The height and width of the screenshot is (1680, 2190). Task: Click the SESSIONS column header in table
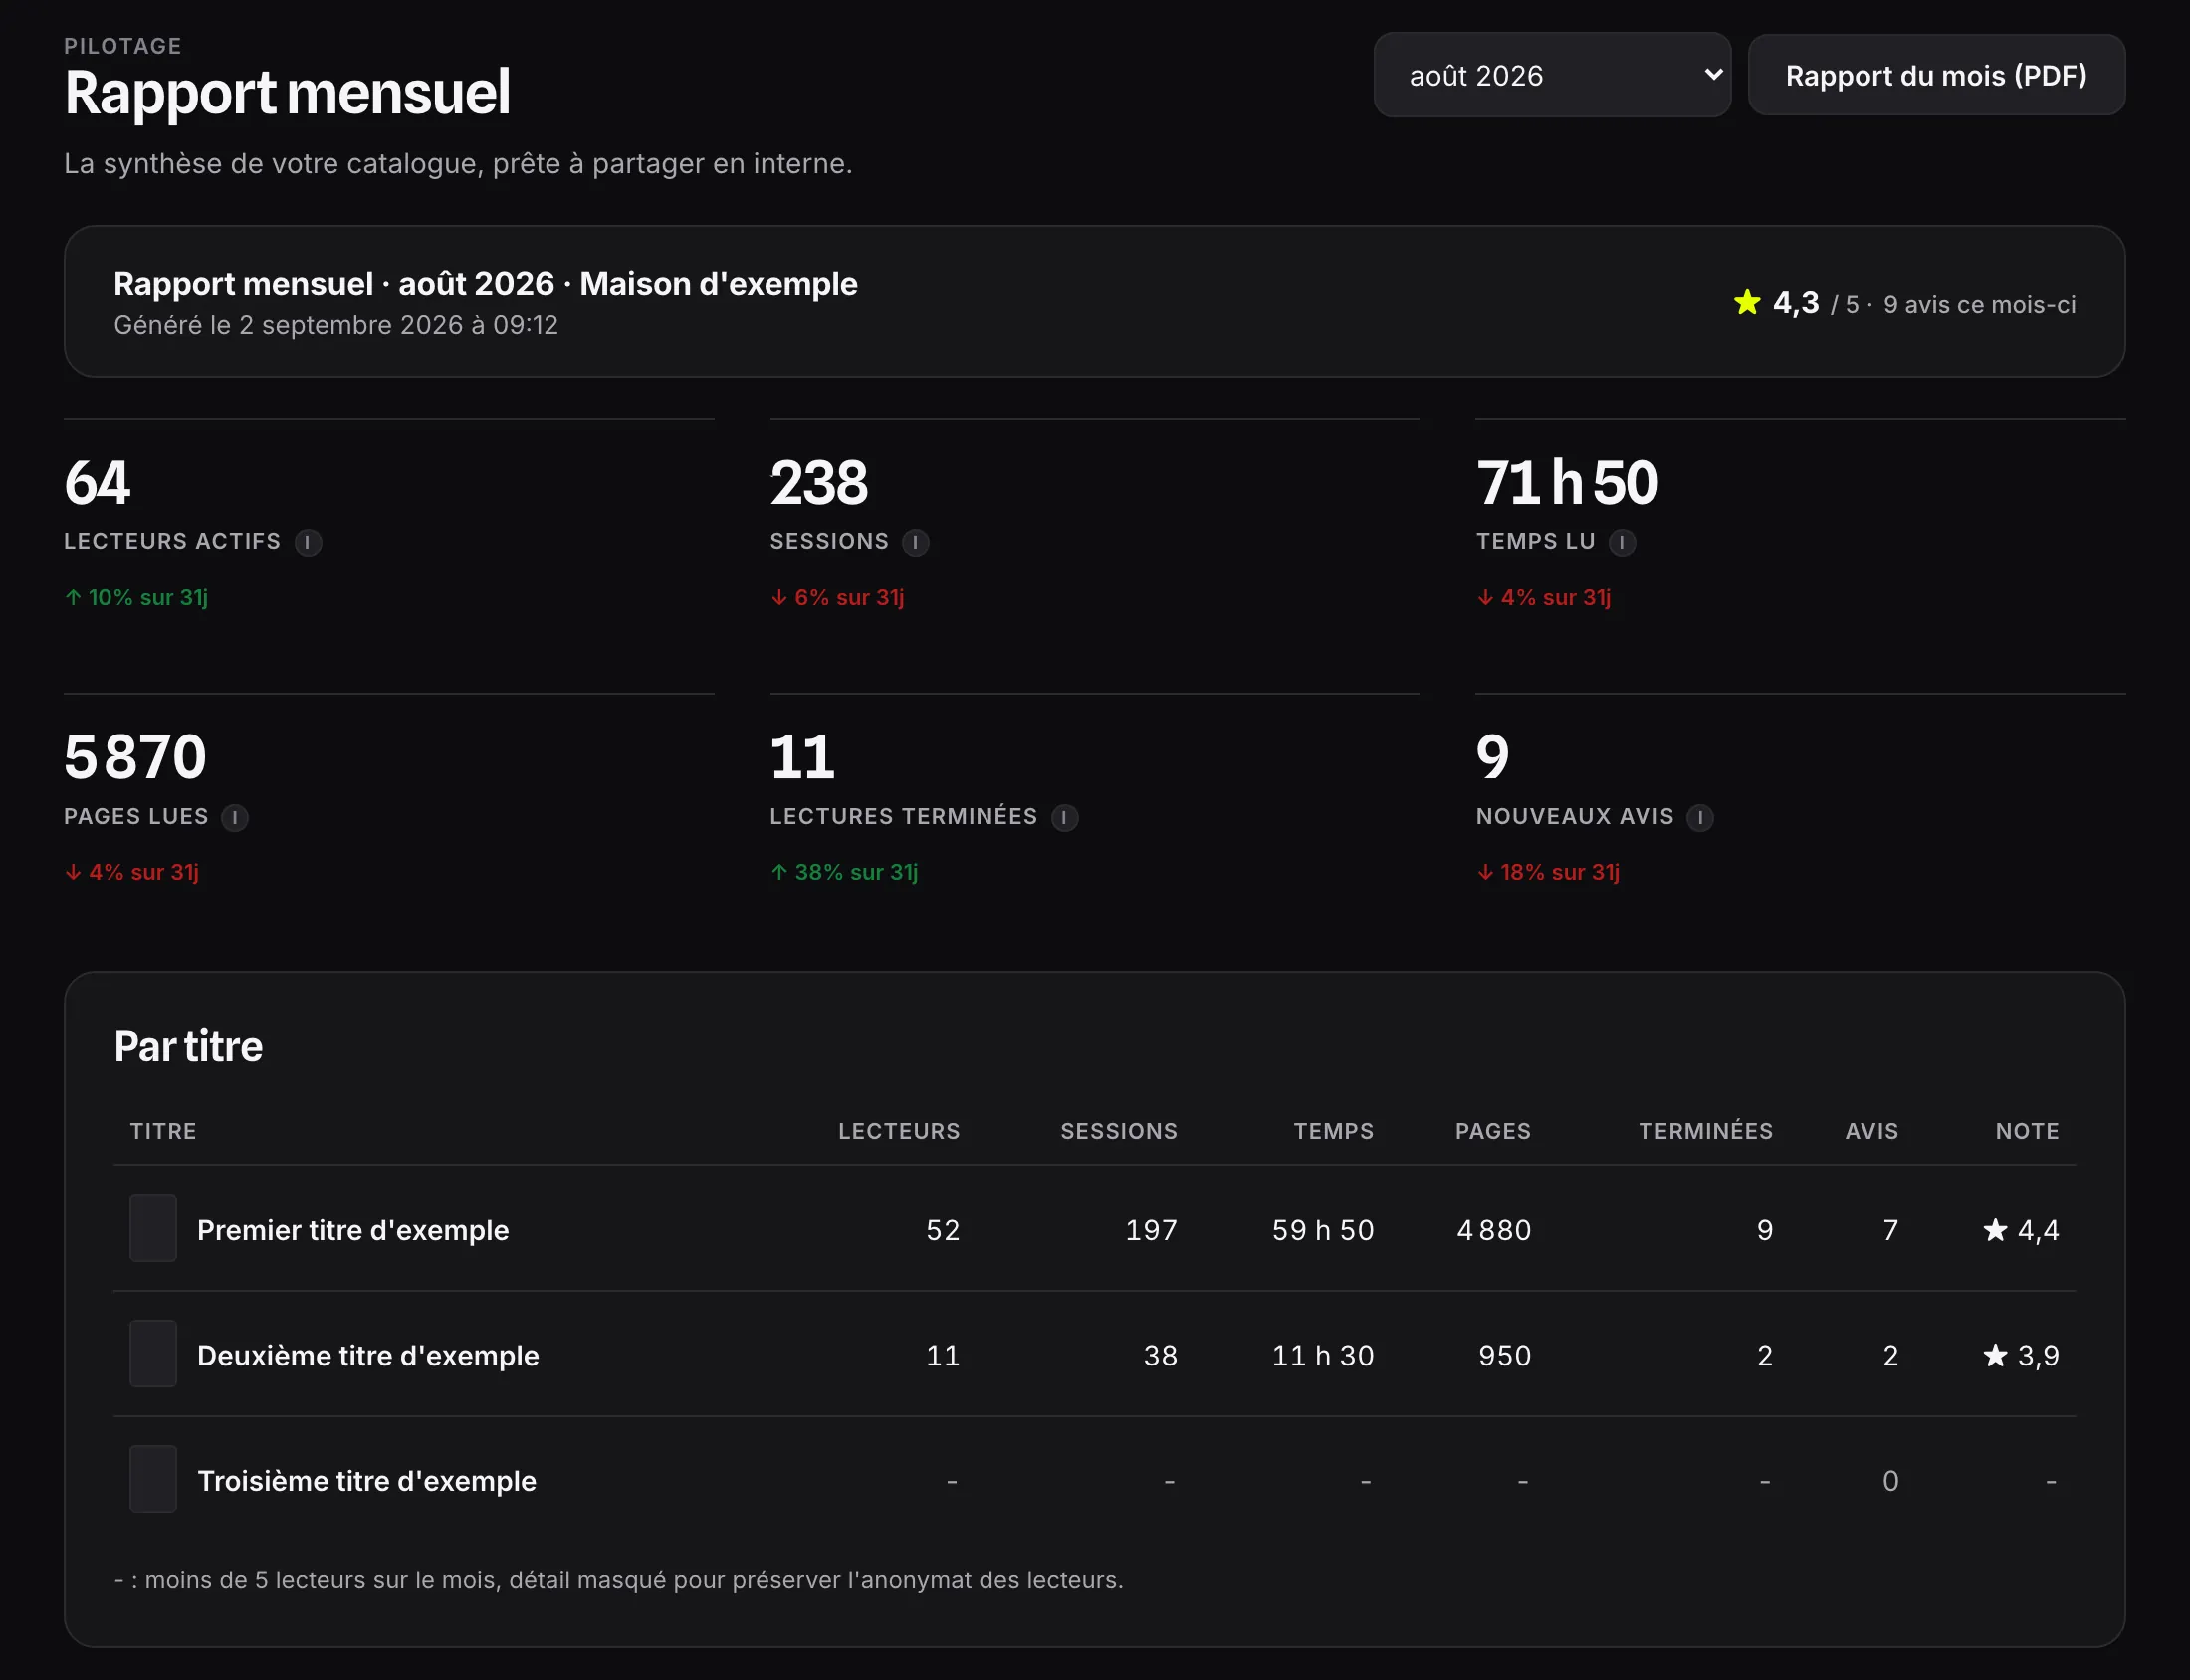(x=1118, y=1131)
